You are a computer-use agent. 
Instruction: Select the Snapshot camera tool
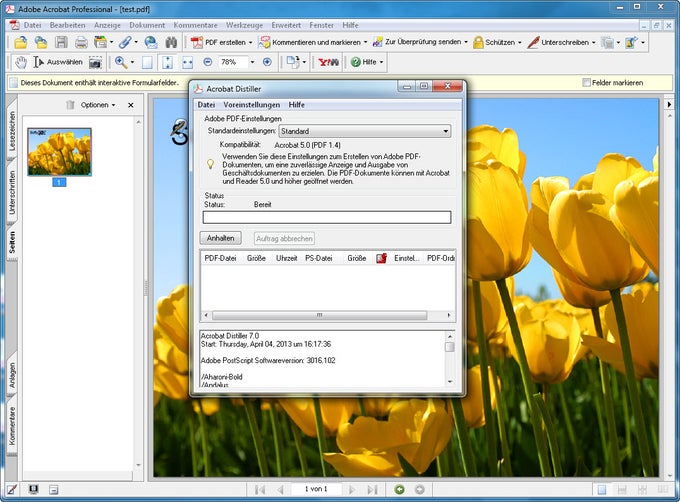[x=95, y=62]
